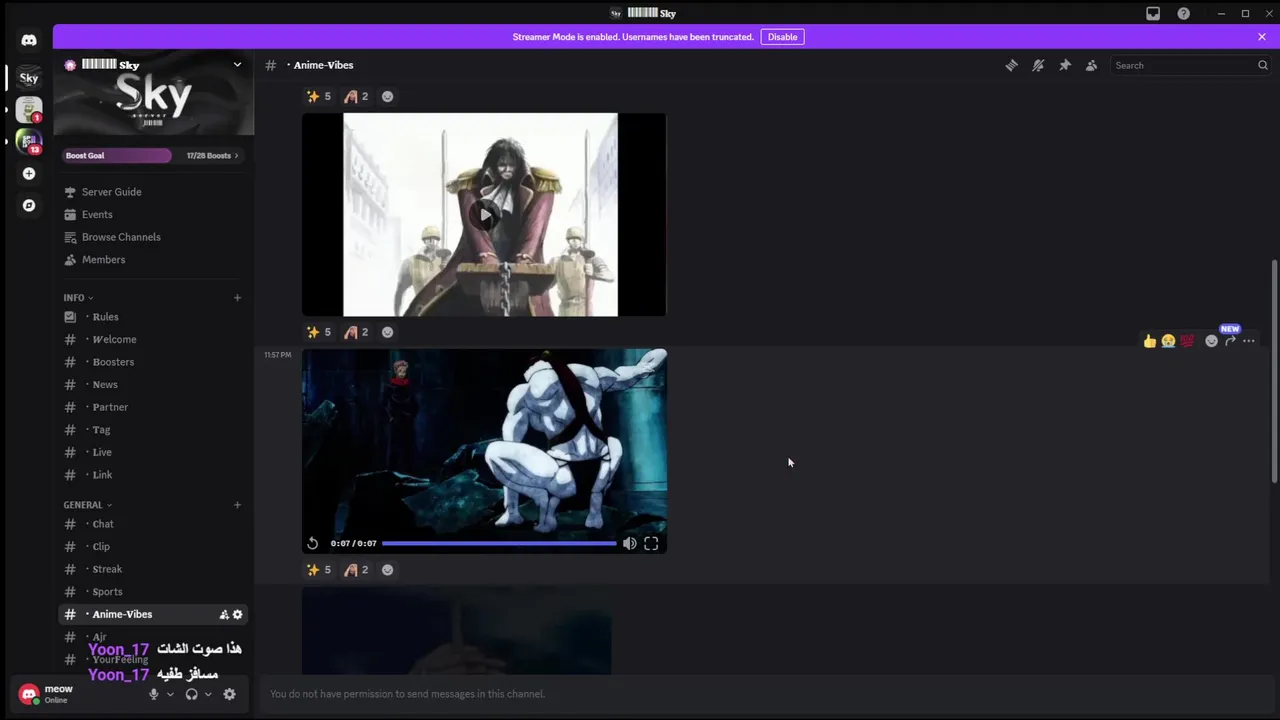
Task: Deafen with the headphones icon
Action: pos(191,694)
